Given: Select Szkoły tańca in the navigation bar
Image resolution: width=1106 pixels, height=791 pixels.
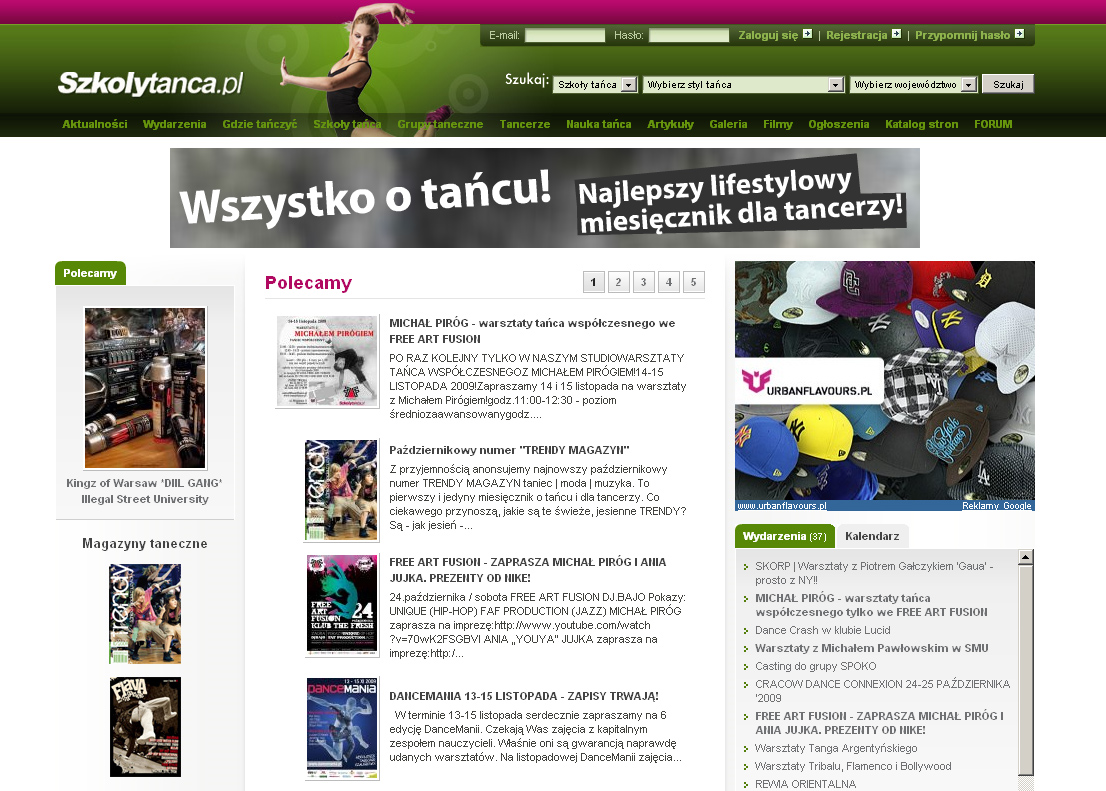Looking at the screenshot, I should click(347, 124).
